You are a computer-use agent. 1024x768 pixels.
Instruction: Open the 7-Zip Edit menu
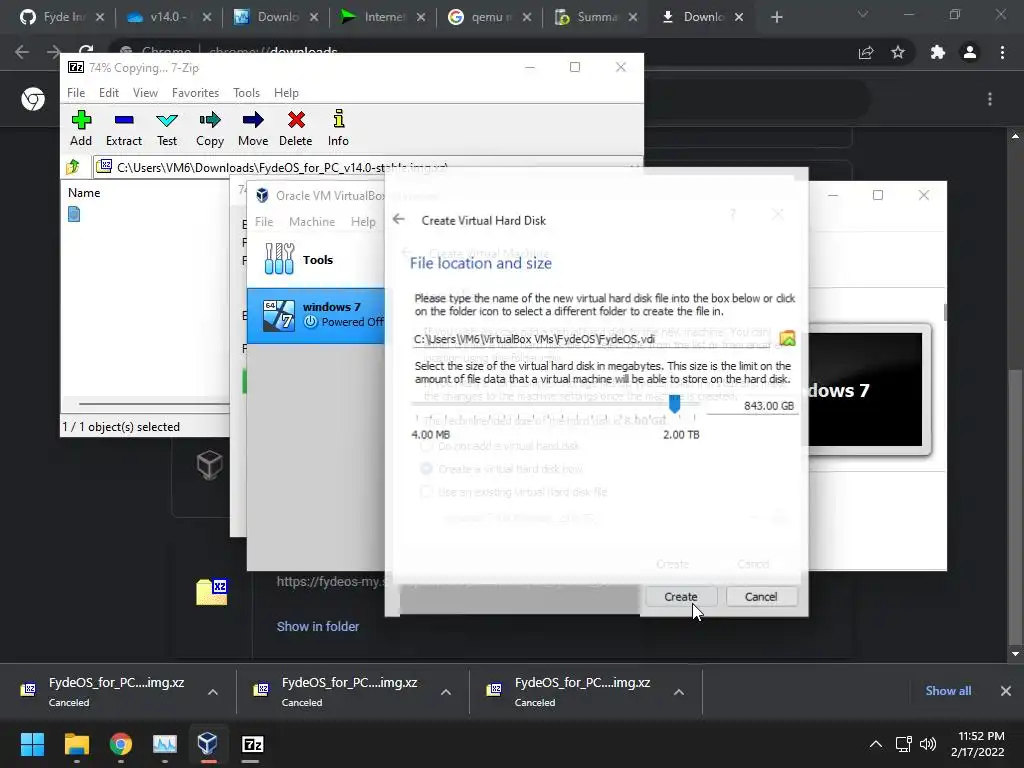pyautogui.click(x=108, y=93)
